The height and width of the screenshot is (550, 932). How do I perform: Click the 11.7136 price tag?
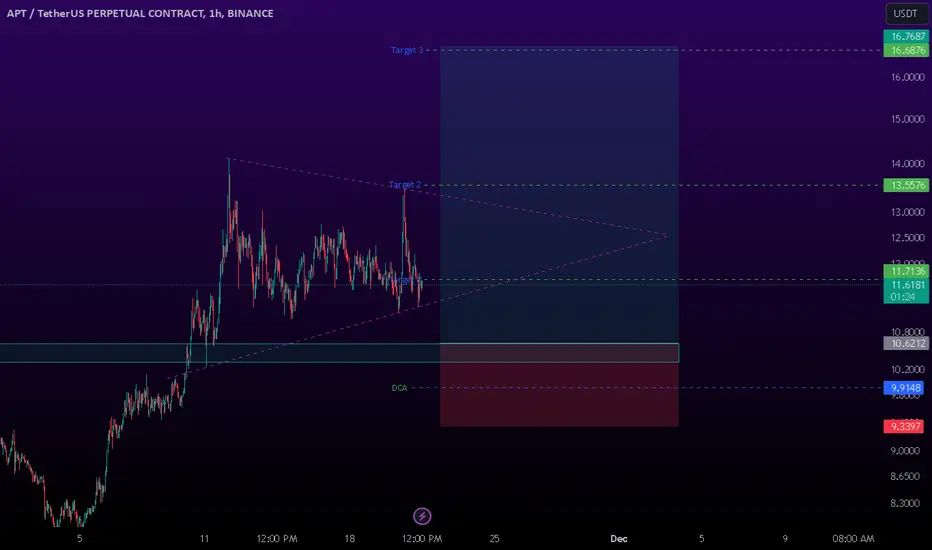[x=906, y=271]
